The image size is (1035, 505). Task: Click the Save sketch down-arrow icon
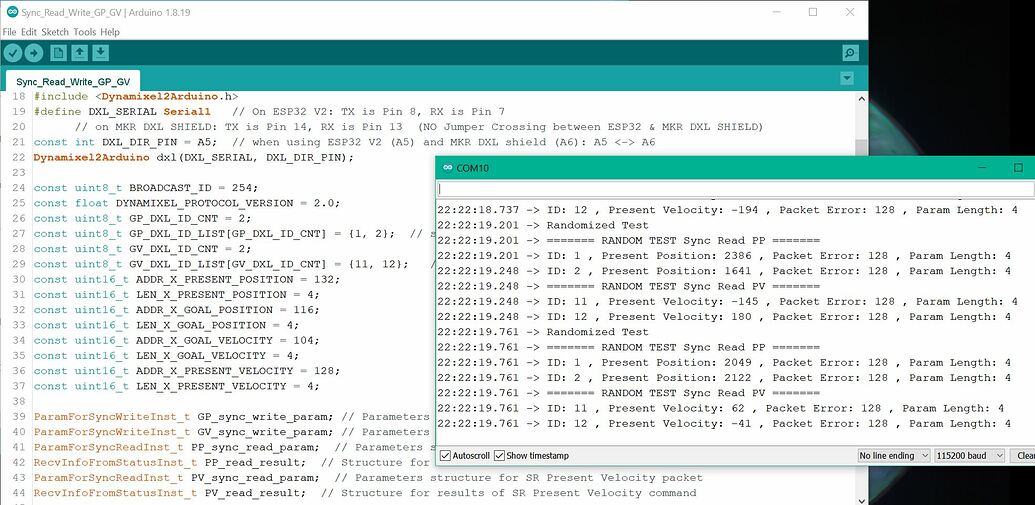(101, 53)
